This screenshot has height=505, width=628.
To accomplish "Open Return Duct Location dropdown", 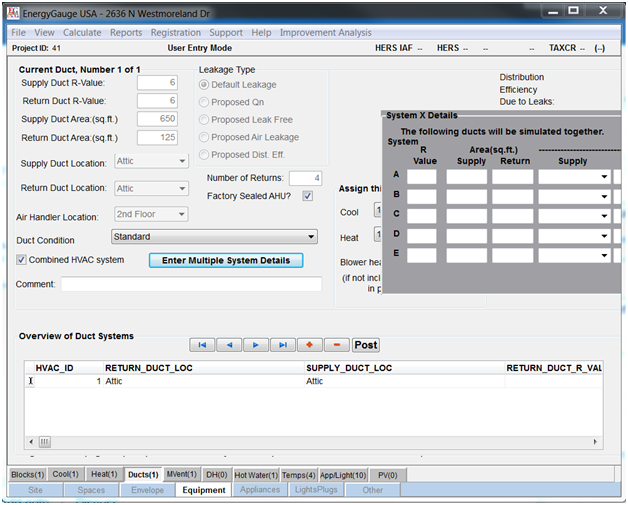I will click(x=182, y=188).
